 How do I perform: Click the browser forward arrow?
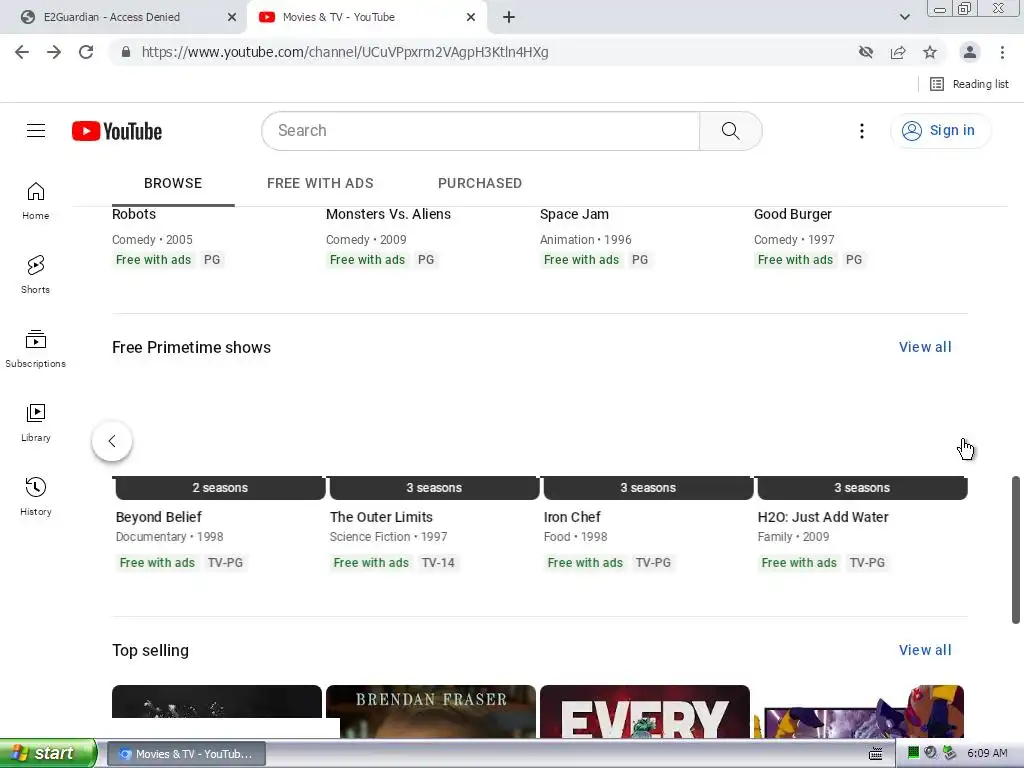pyautogui.click(x=54, y=52)
